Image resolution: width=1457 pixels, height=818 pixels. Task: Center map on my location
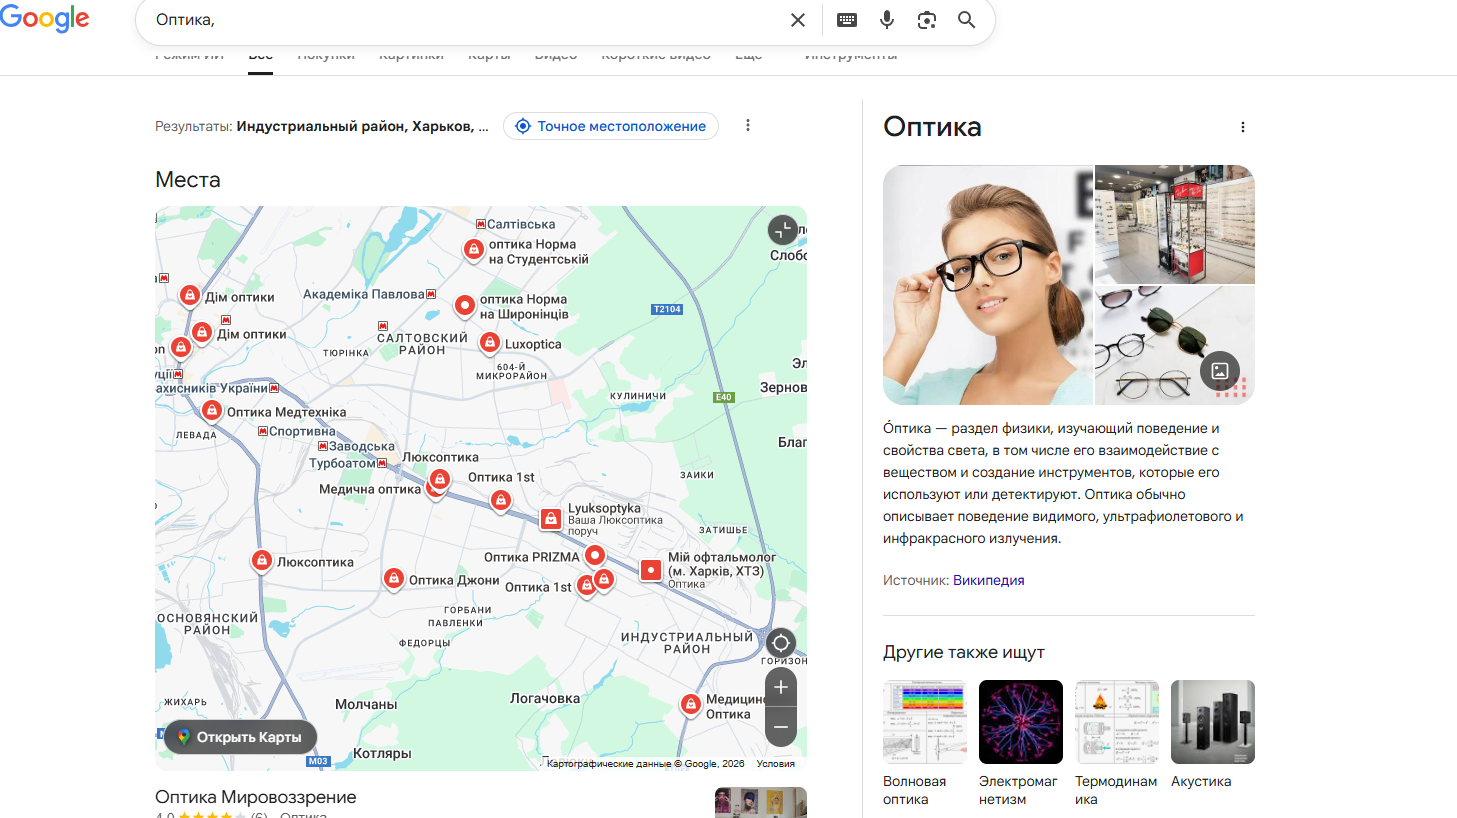tap(781, 642)
